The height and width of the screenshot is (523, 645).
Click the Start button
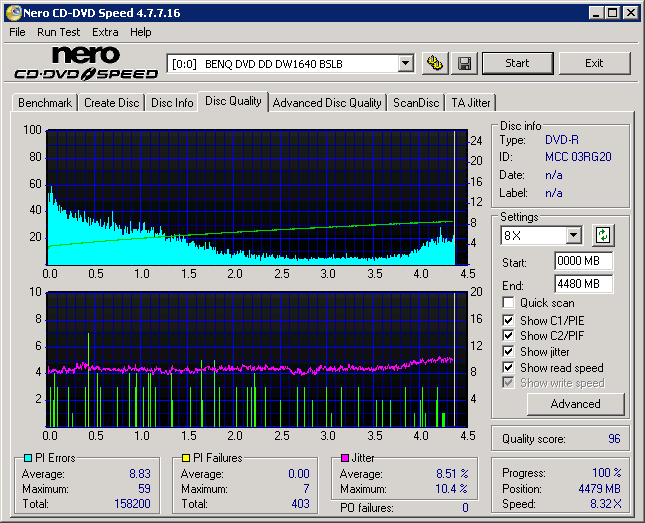click(x=517, y=63)
